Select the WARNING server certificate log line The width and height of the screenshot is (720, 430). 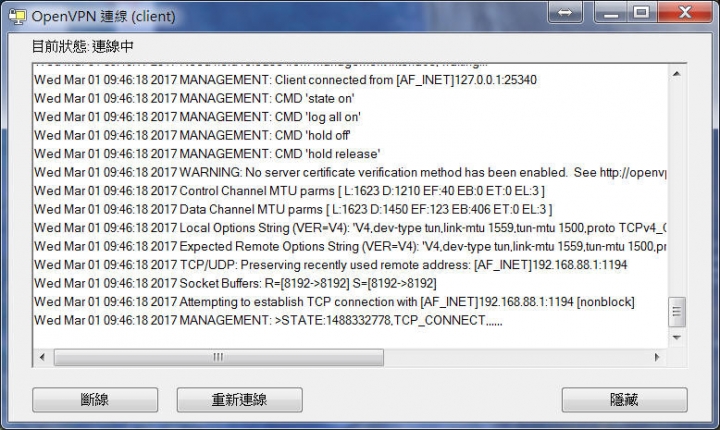[x=350, y=173]
